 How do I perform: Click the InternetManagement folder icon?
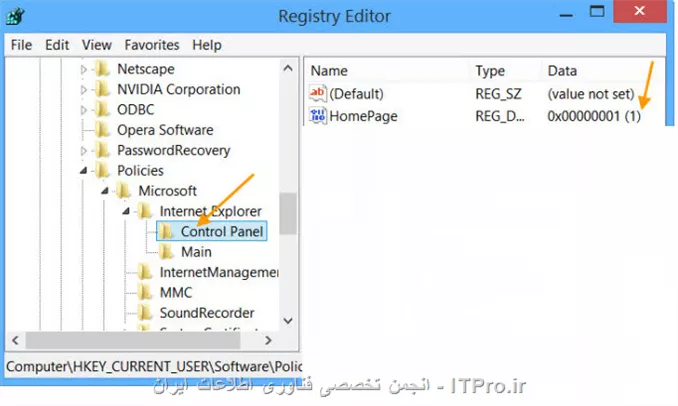145,272
